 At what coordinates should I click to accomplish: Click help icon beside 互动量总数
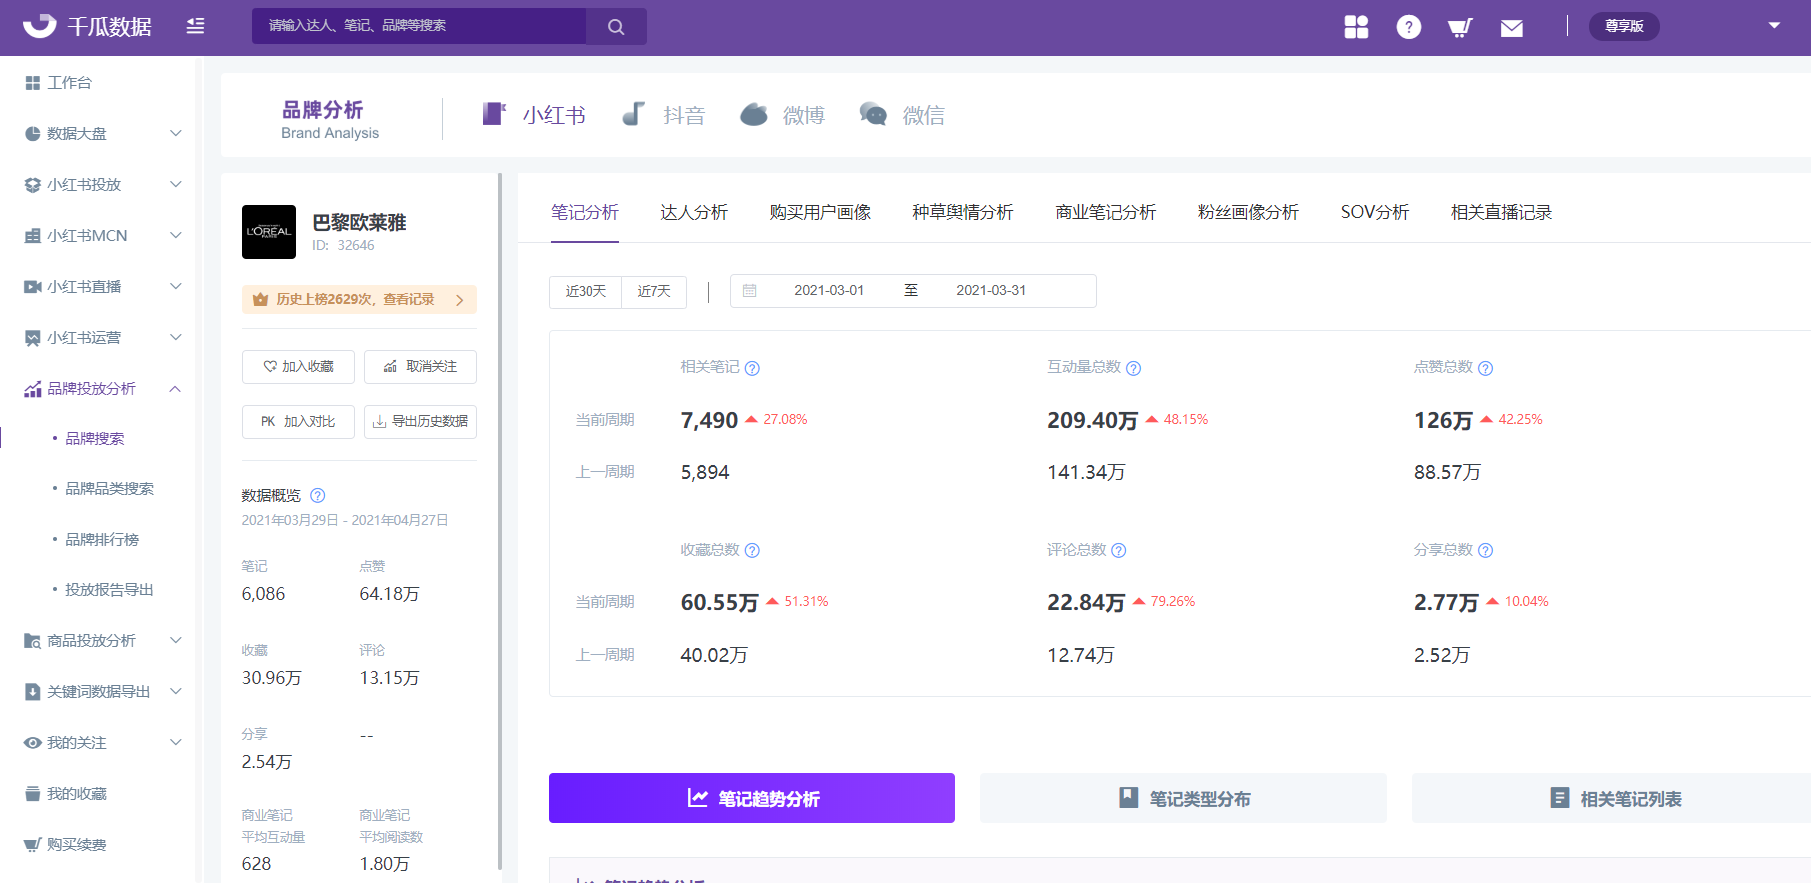click(x=1134, y=368)
